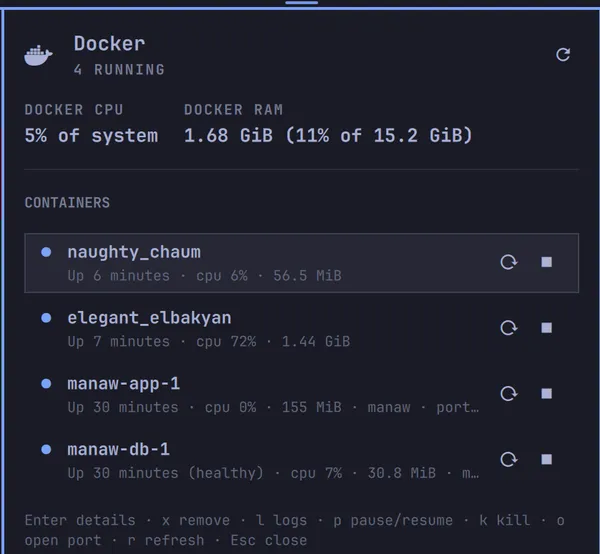The image size is (600, 554).
Task: Select the elegant_elbakyan container name
Action: [149, 318]
